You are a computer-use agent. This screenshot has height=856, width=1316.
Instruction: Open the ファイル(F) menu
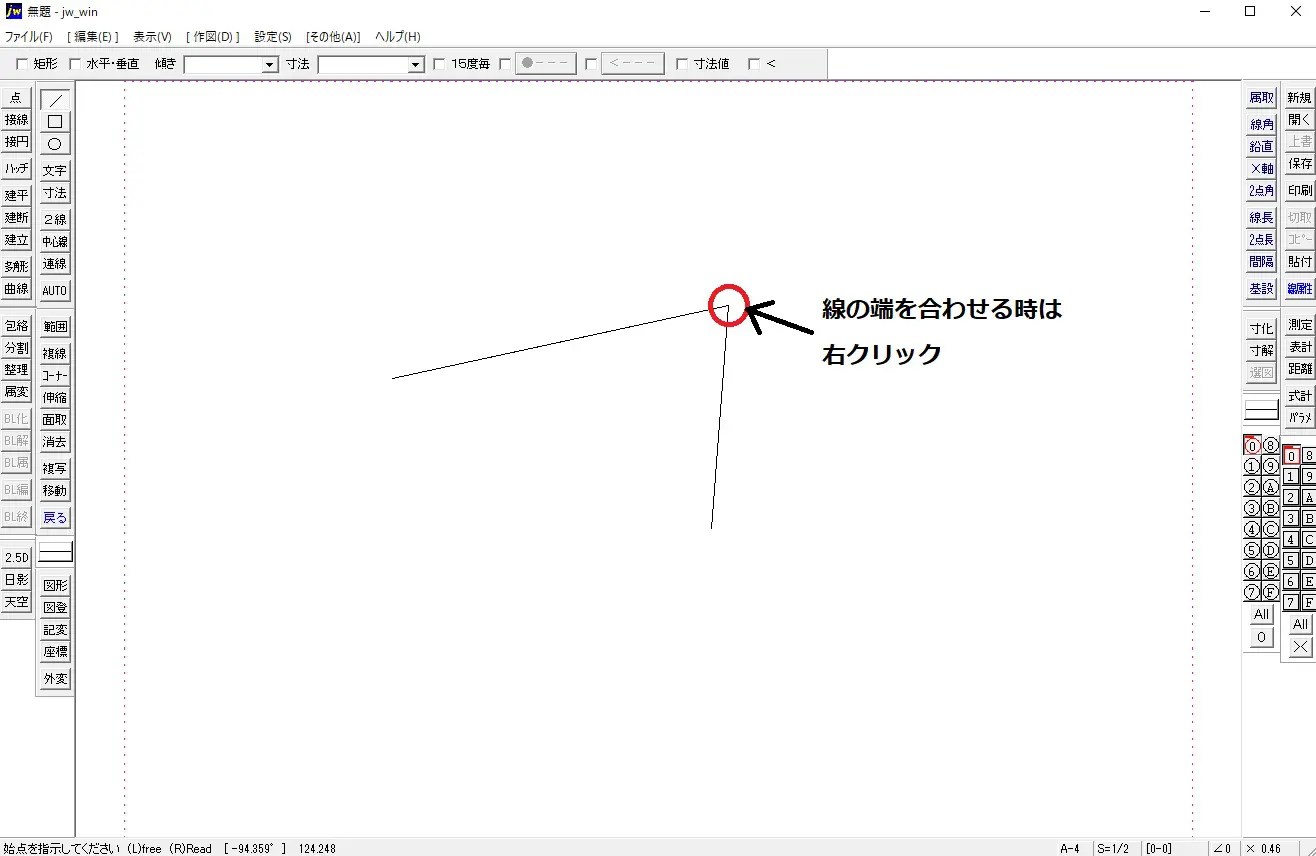(x=28, y=37)
